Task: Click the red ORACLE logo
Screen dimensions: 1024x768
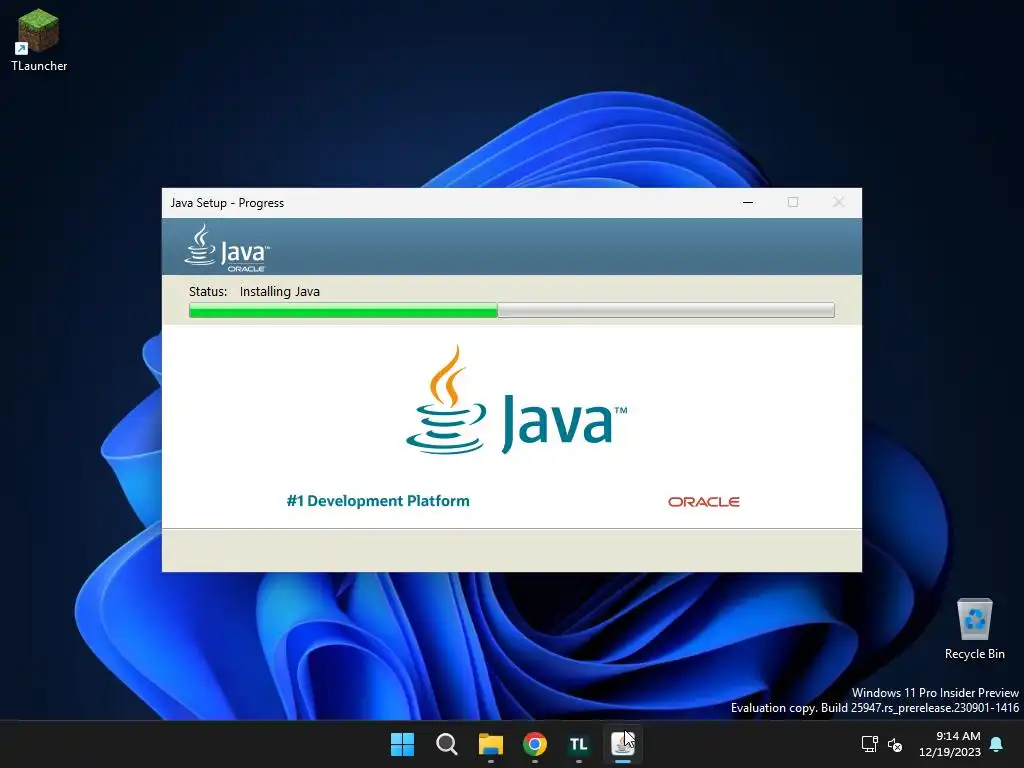Action: (703, 502)
